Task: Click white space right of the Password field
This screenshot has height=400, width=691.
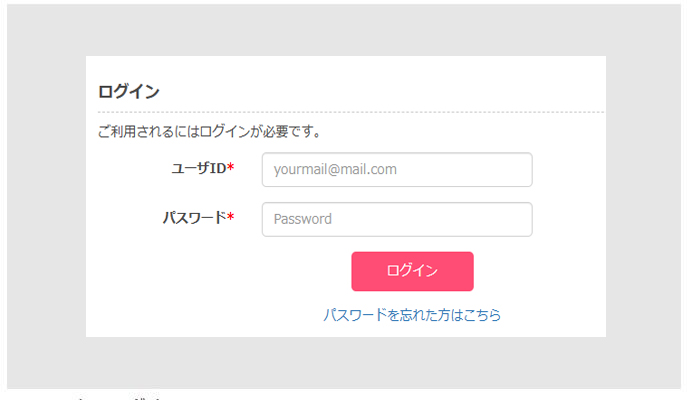Action: (568, 220)
